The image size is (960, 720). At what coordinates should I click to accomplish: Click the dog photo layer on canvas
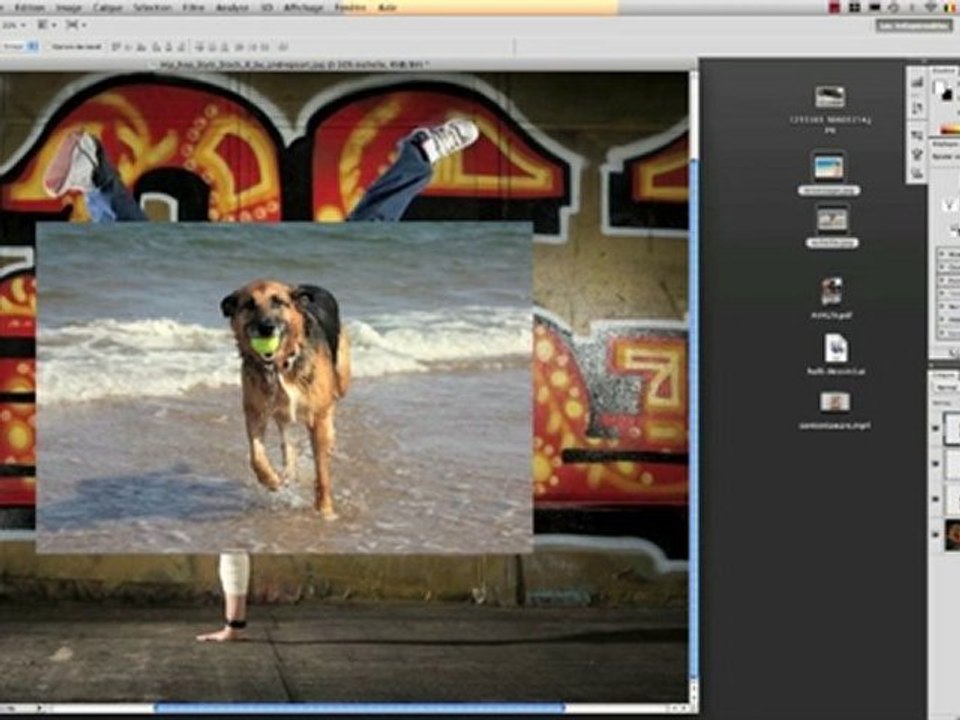tap(284, 388)
